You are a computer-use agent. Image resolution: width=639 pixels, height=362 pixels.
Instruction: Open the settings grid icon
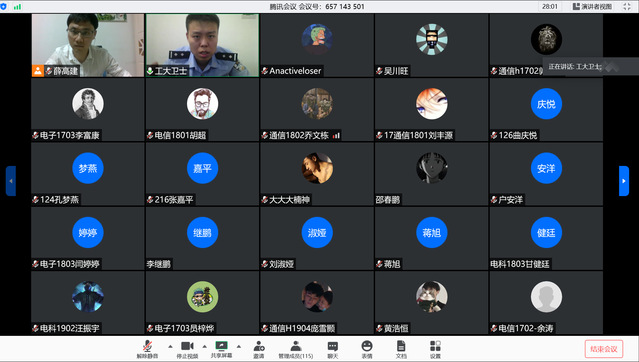pos(435,346)
